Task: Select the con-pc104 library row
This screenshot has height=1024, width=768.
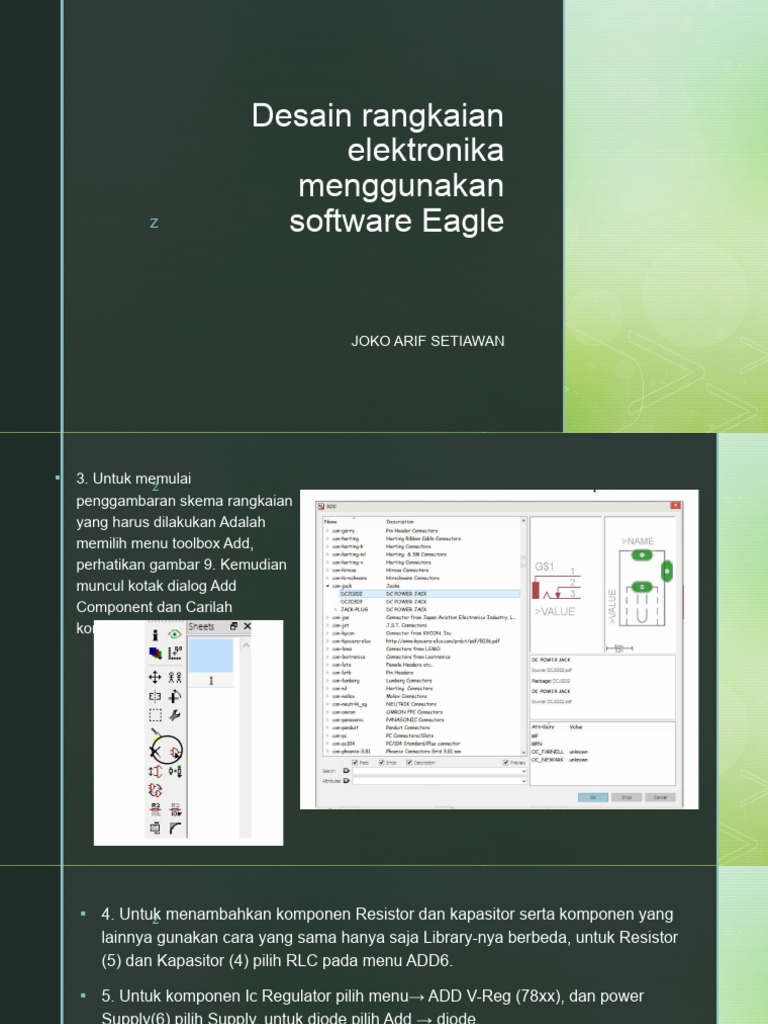Action: (x=423, y=743)
